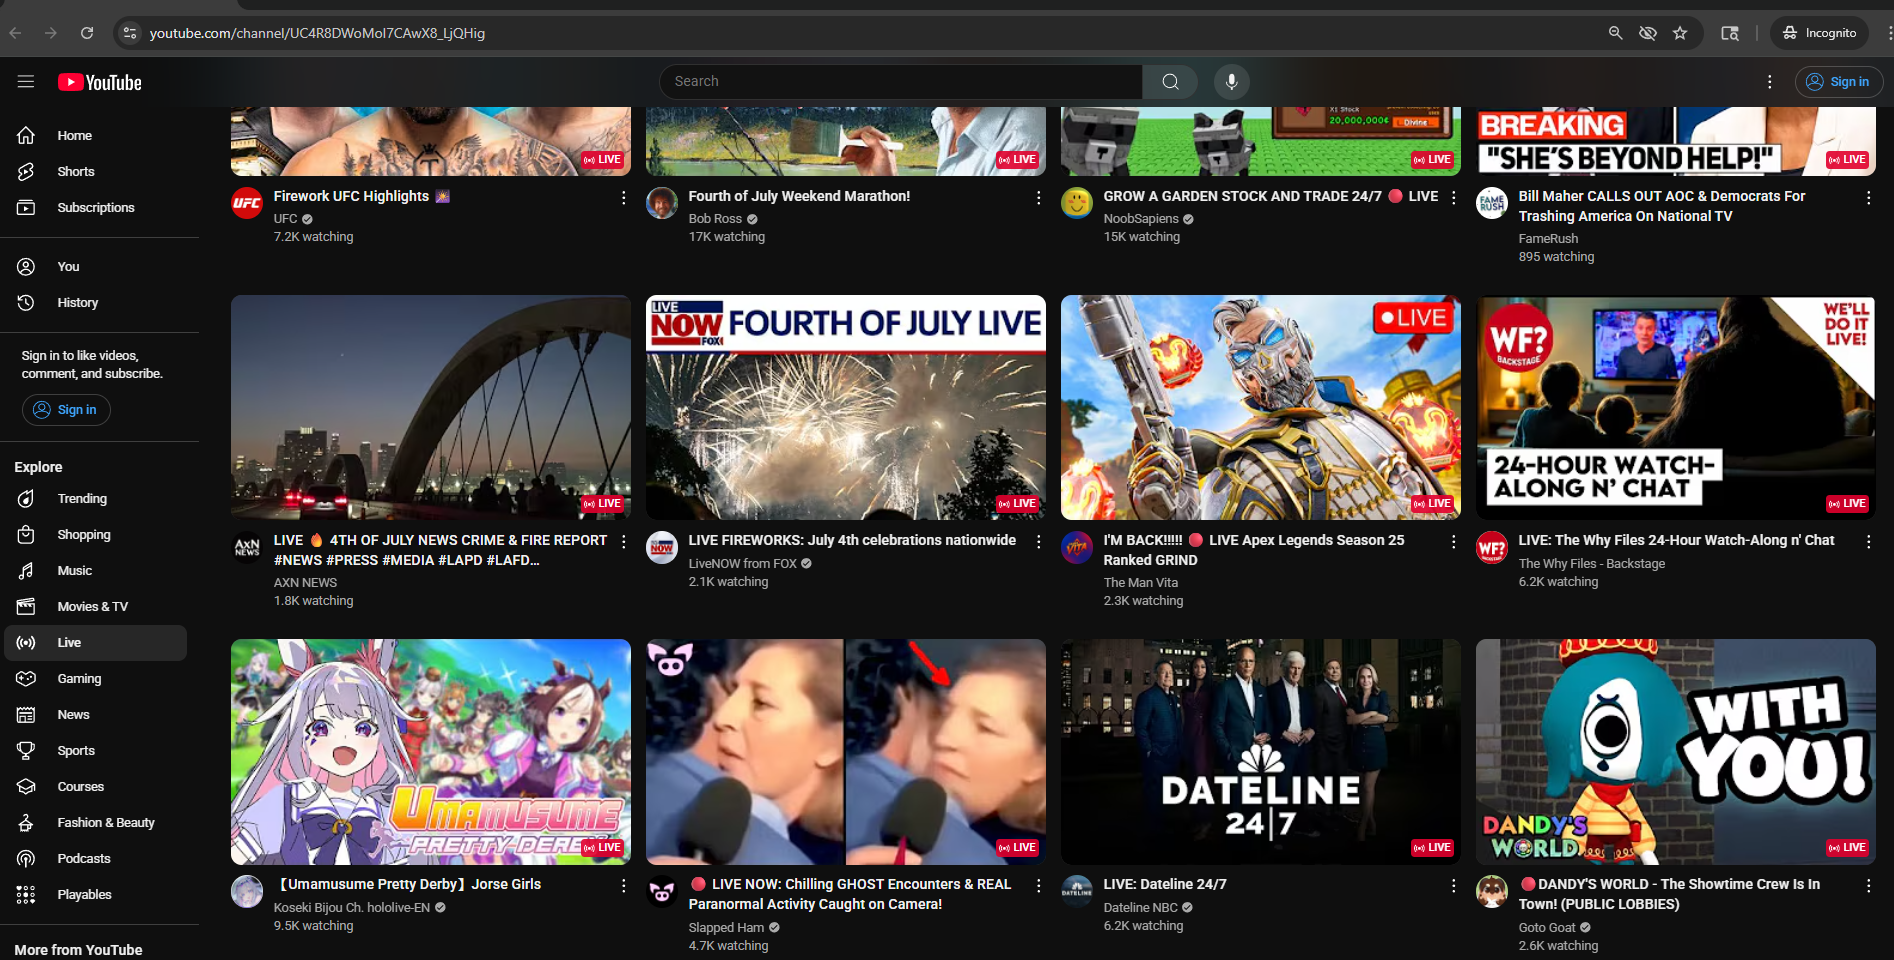Open Dateline NBC channel link
Screen dimensions: 1894x960
(x=1140, y=908)
